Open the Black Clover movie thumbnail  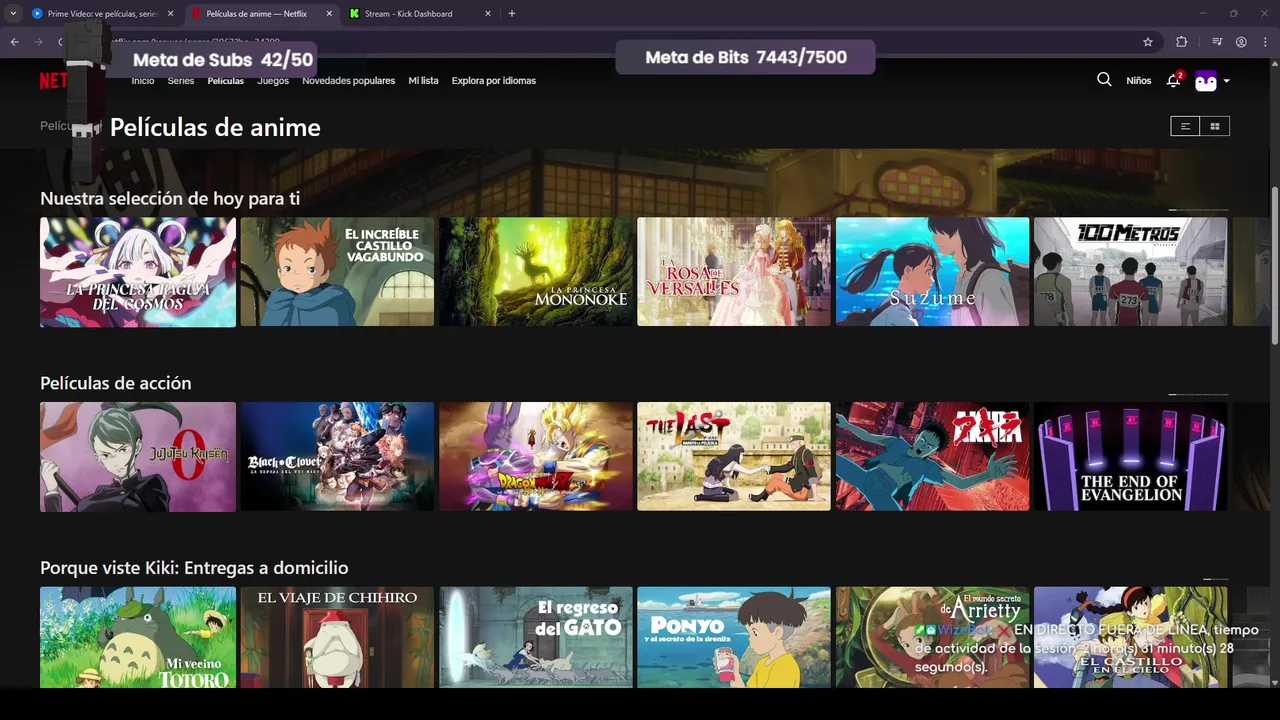(x=337, y=457)
